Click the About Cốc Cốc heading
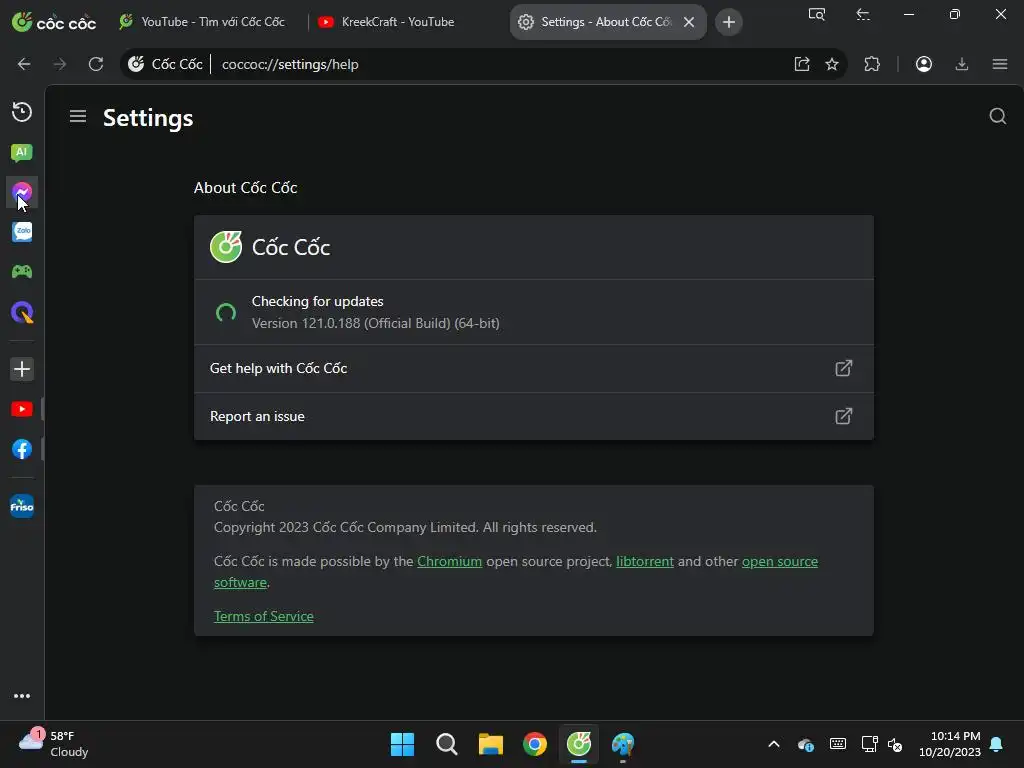Viewport: 1024px width, 768px height. click(x=246, y=187)
